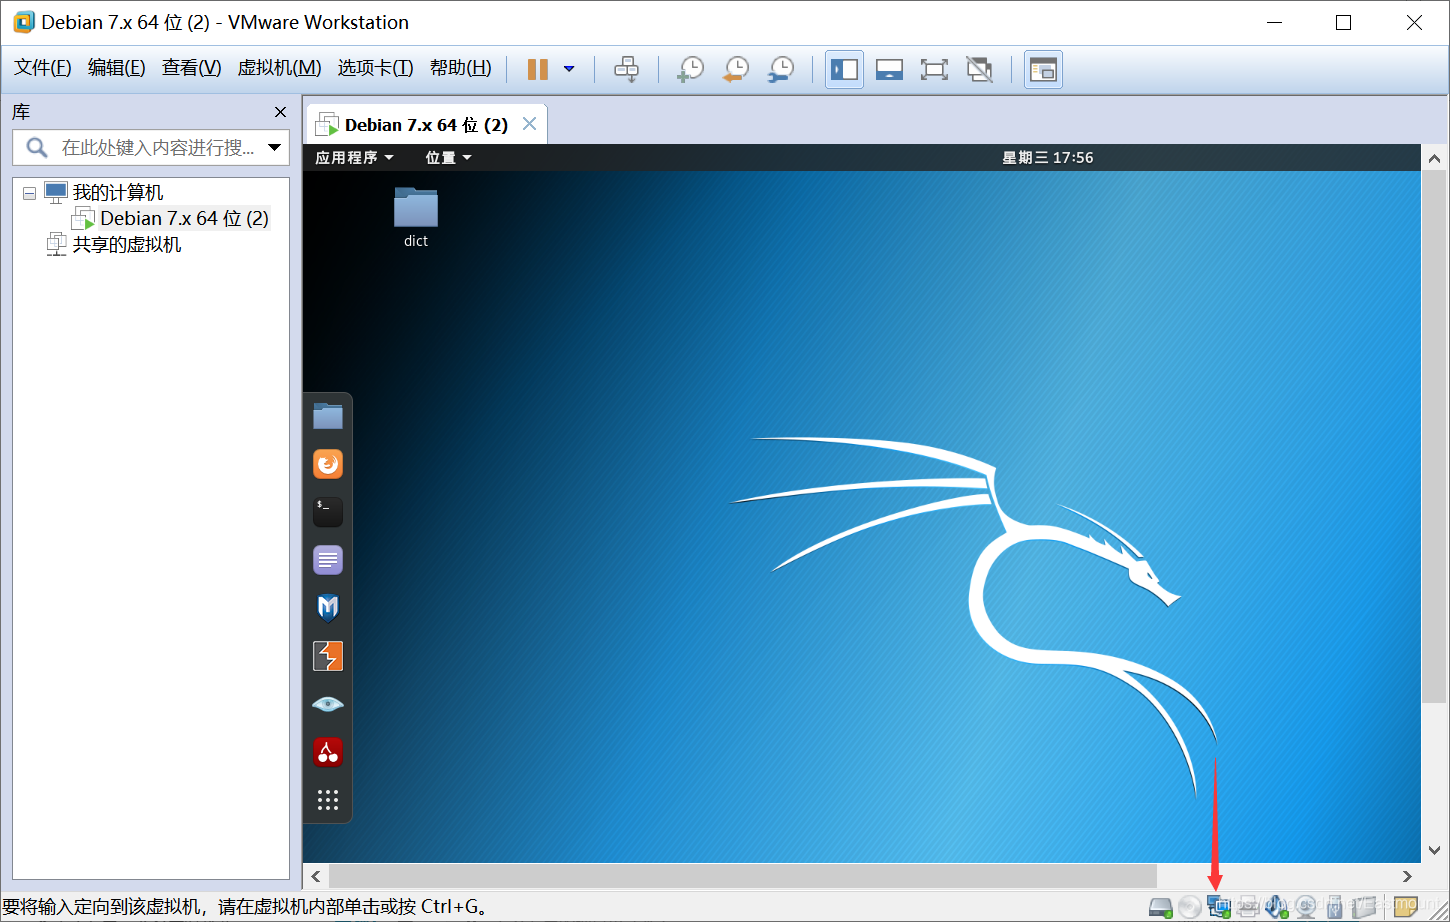Enter full screen mode
Viewport: 1450px width, 922px height.
pyautogui.click(x=934, y=69)
